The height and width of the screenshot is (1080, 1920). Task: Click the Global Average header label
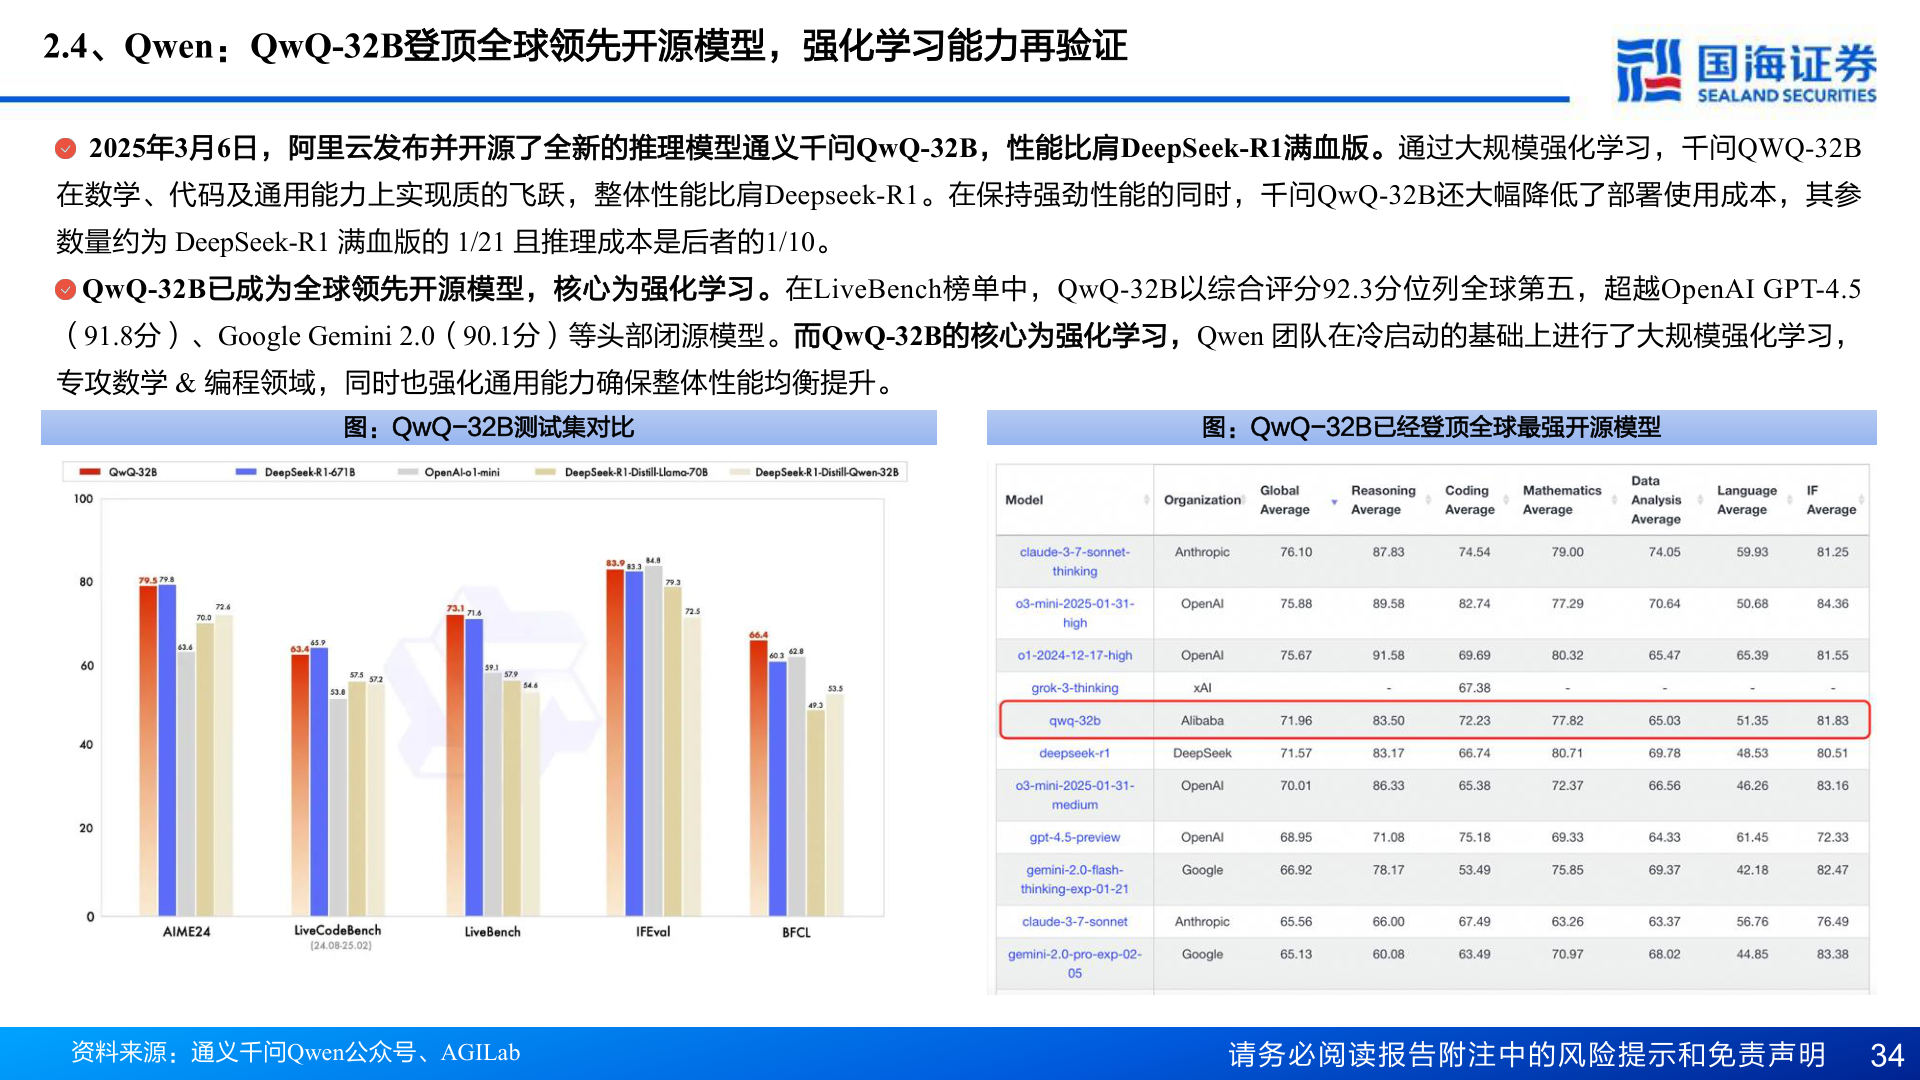pyautogui.click(x=1284, y=500)
